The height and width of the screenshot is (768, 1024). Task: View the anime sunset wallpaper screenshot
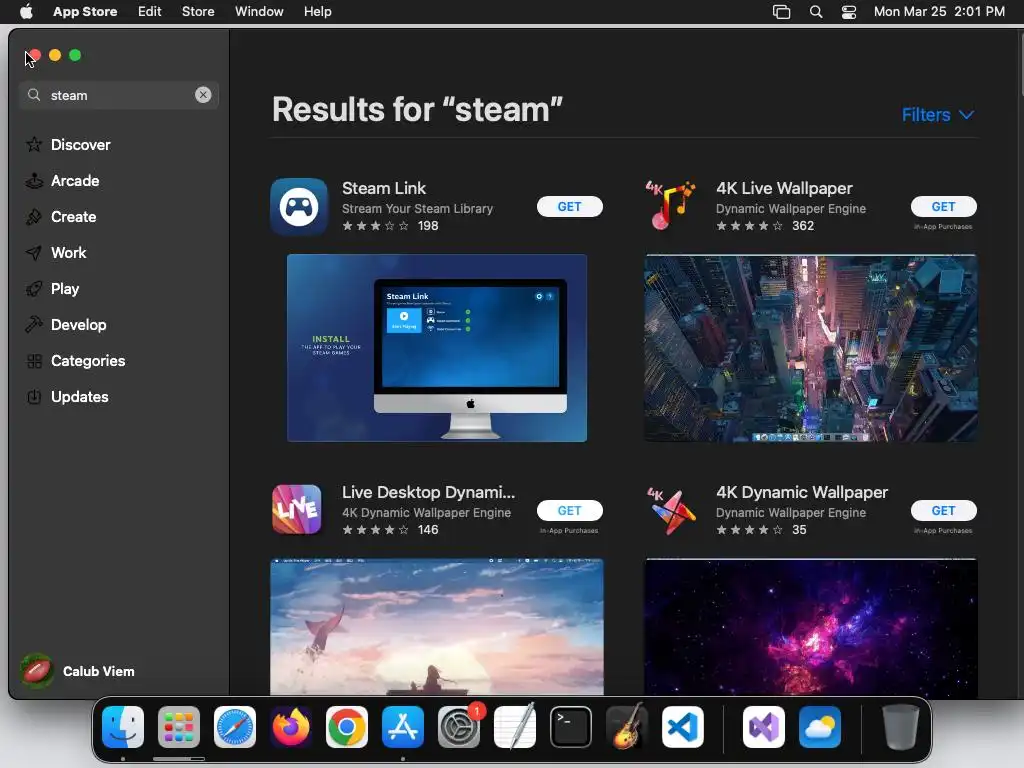tap(437, 627)
